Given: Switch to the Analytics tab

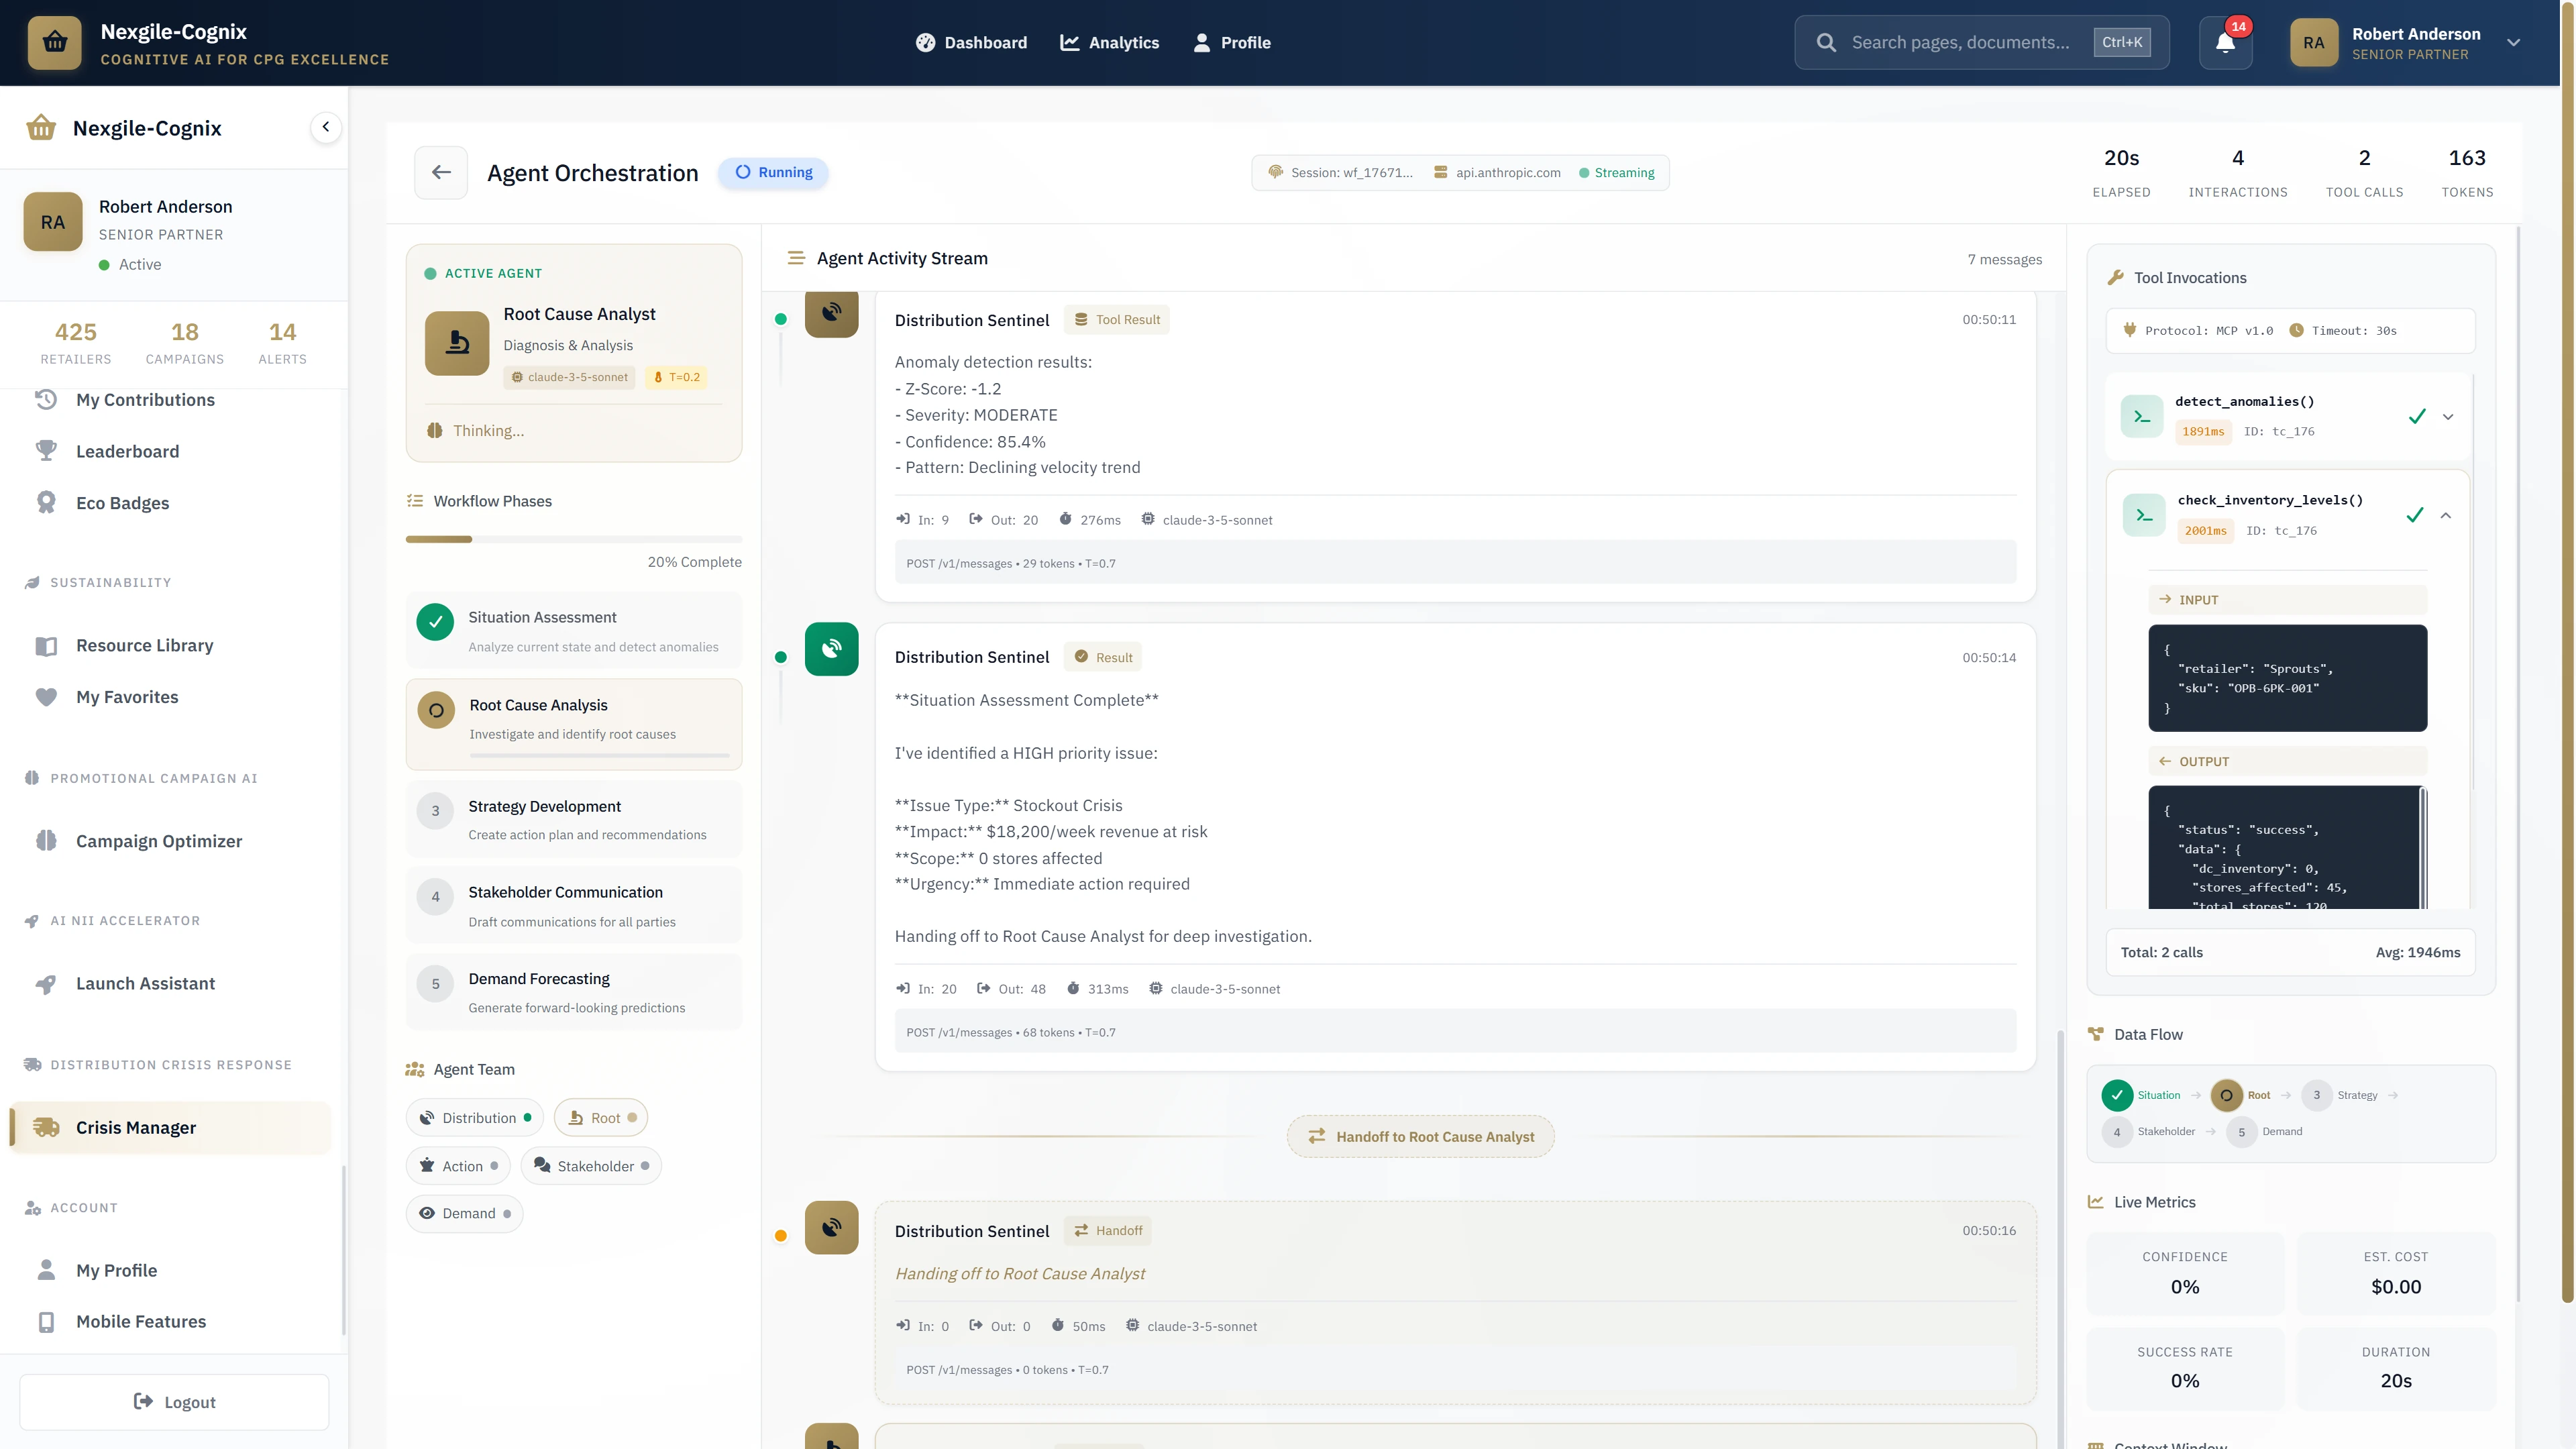Looking at the screenshot, I should pos(1109,42).
